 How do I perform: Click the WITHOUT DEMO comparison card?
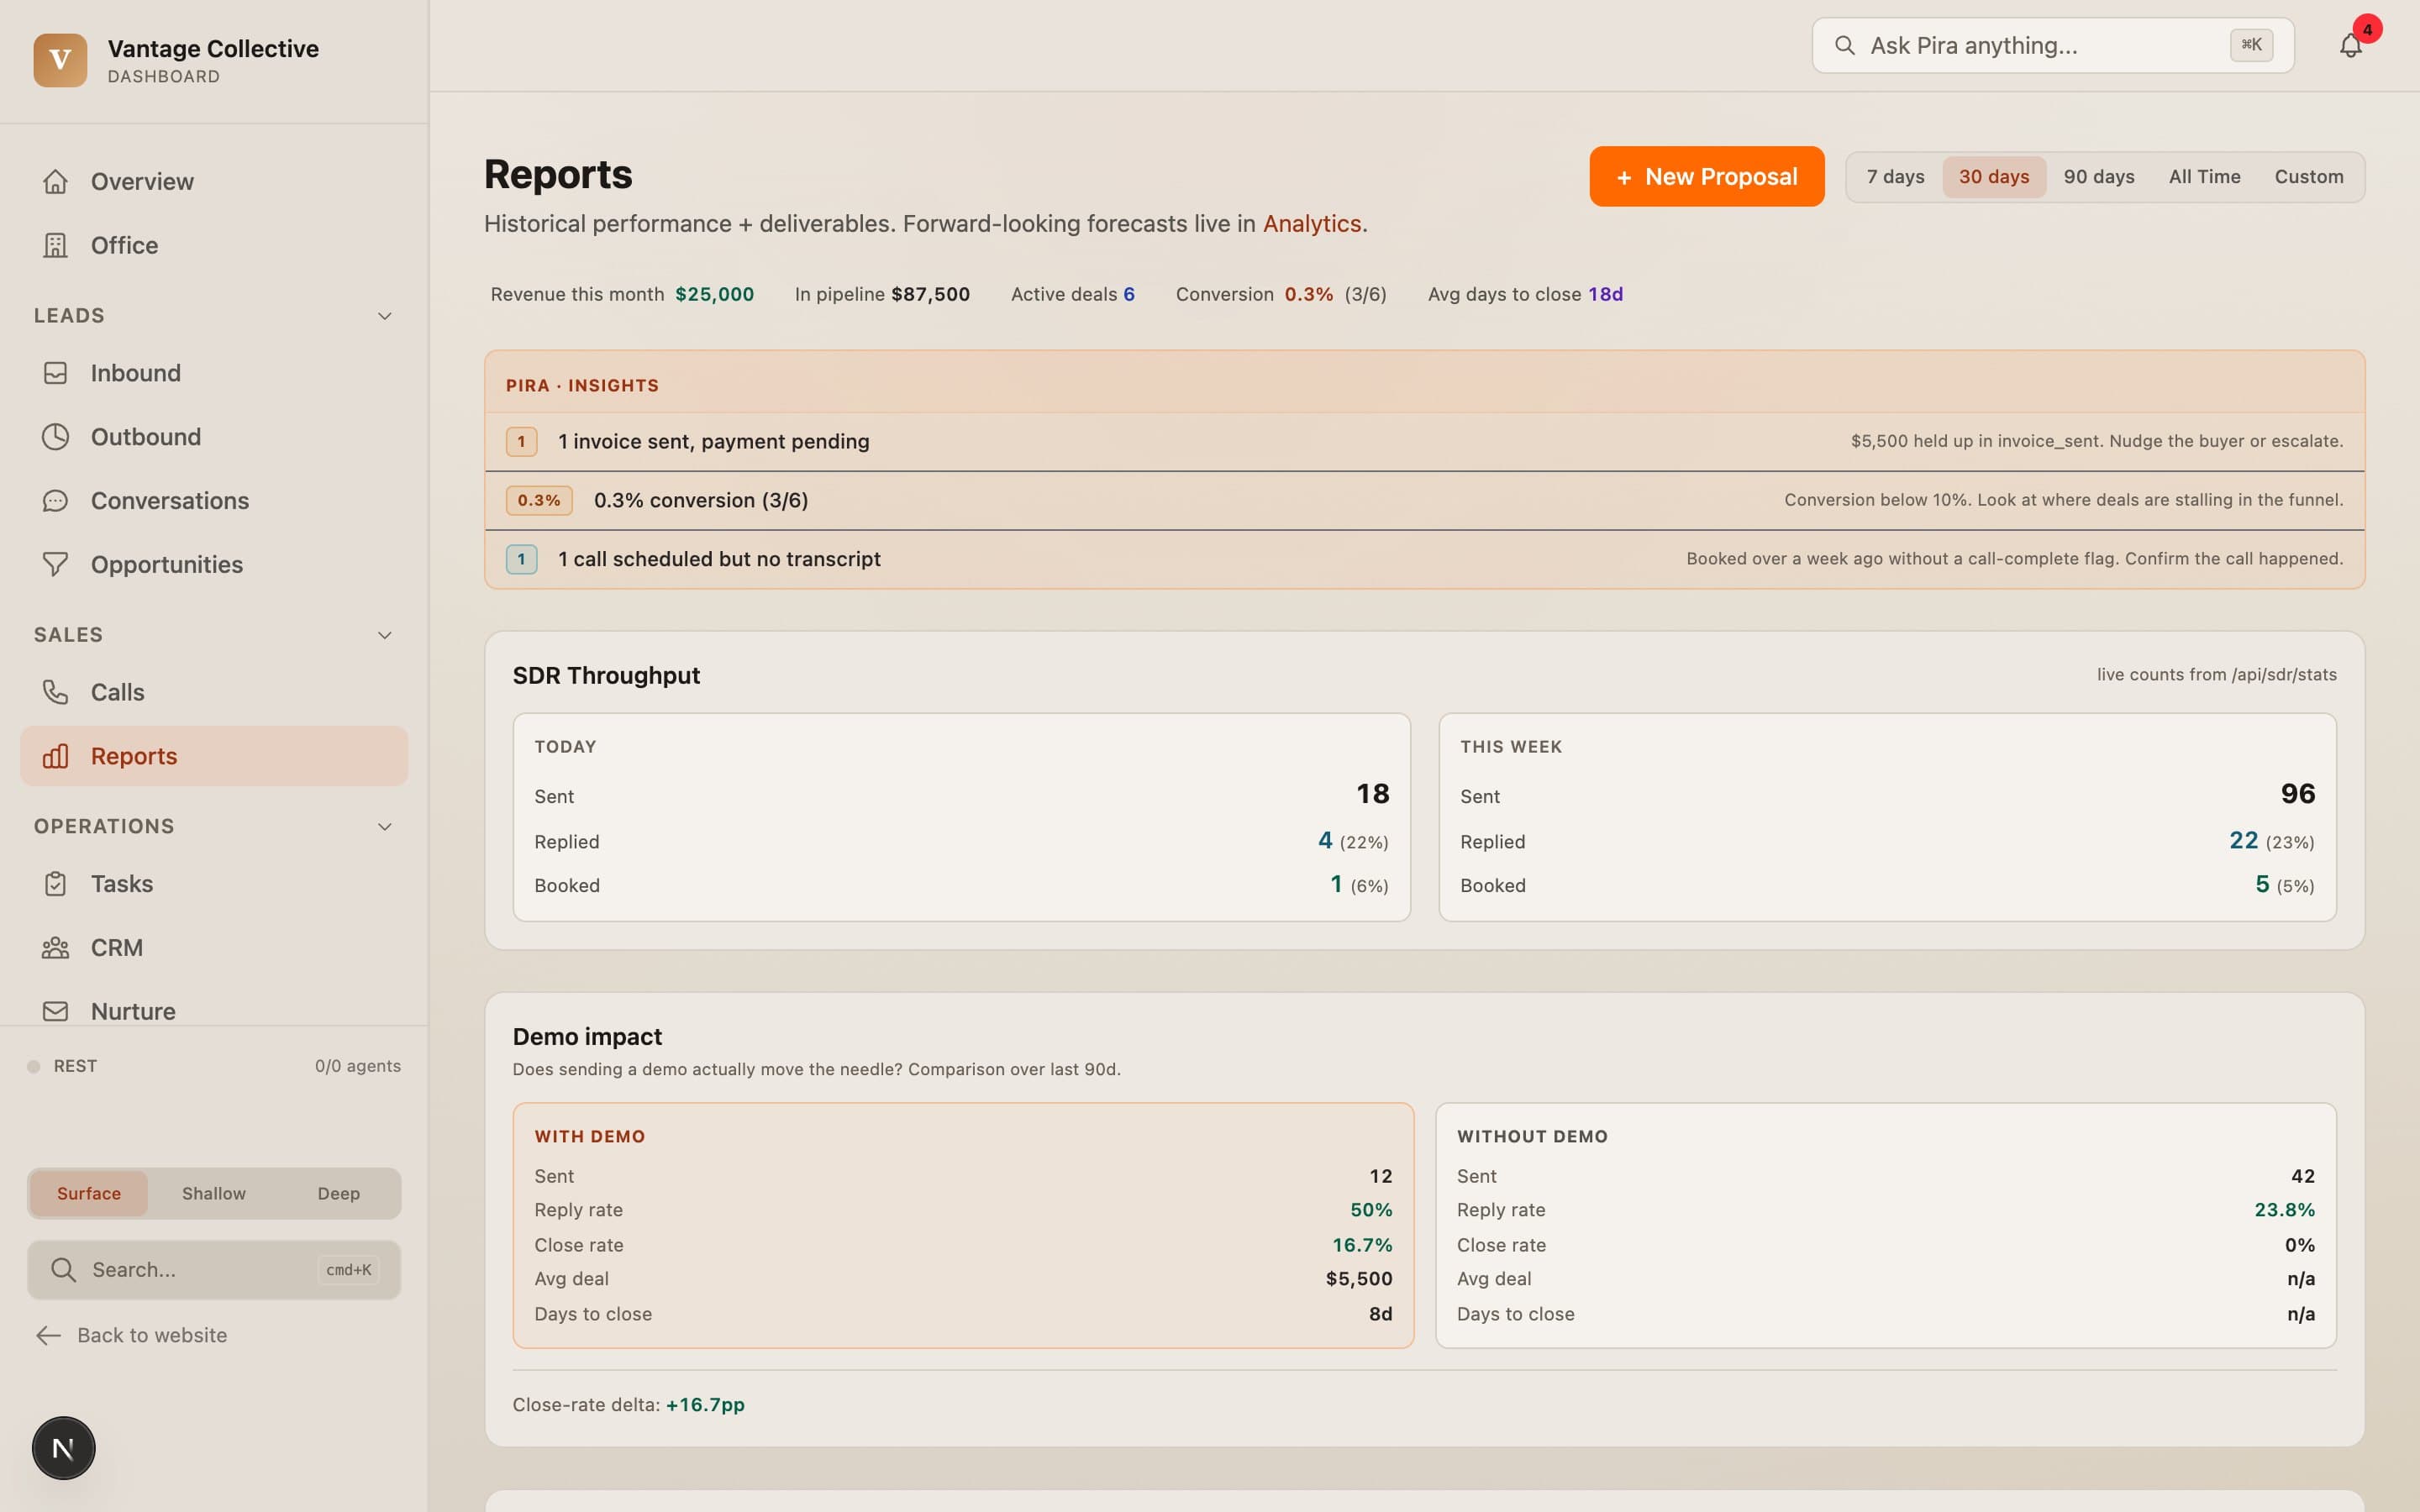point(1886,1225)
